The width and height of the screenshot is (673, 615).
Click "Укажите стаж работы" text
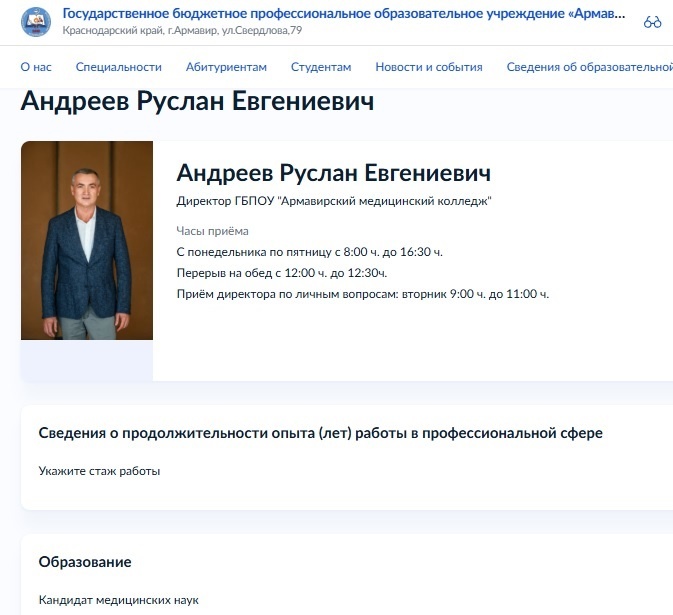coord(99,471)
